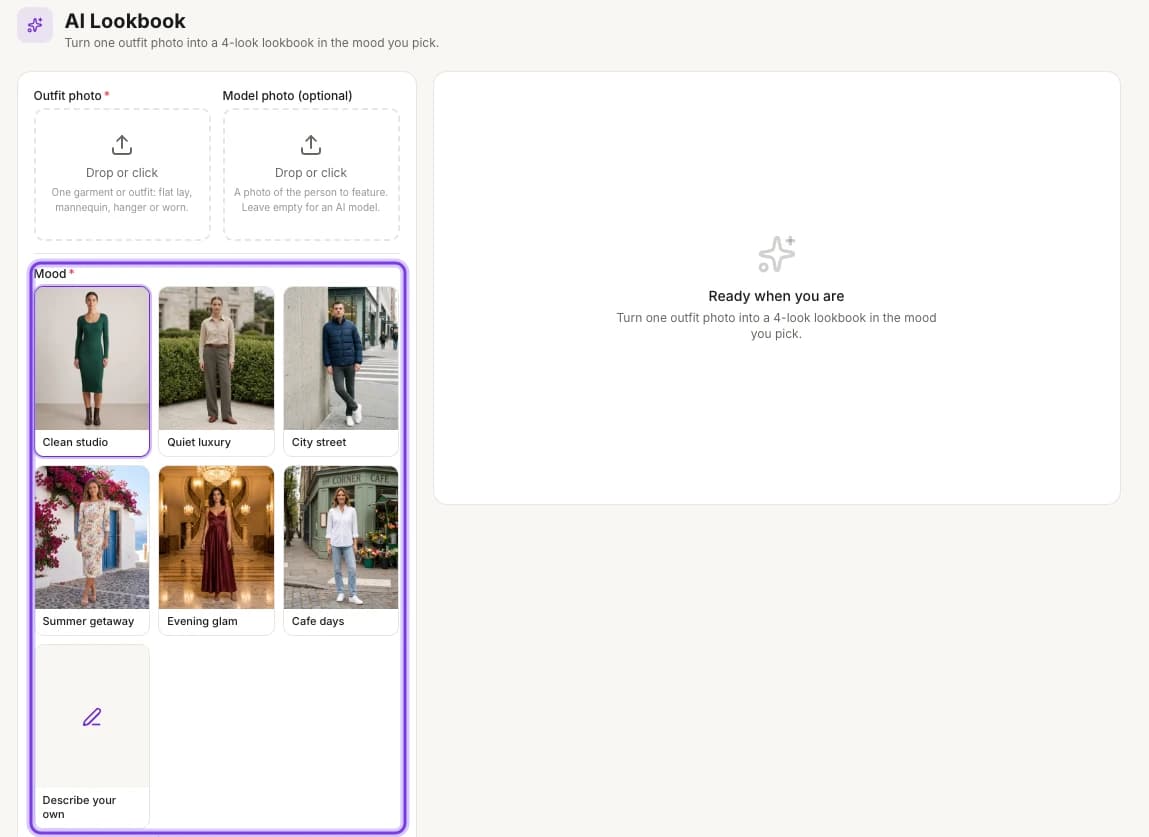Image resolution: width=1149 pixels, height=837 pixels.
Task: Select the Clean studio mood photo
Action: [x=92, y=358]
